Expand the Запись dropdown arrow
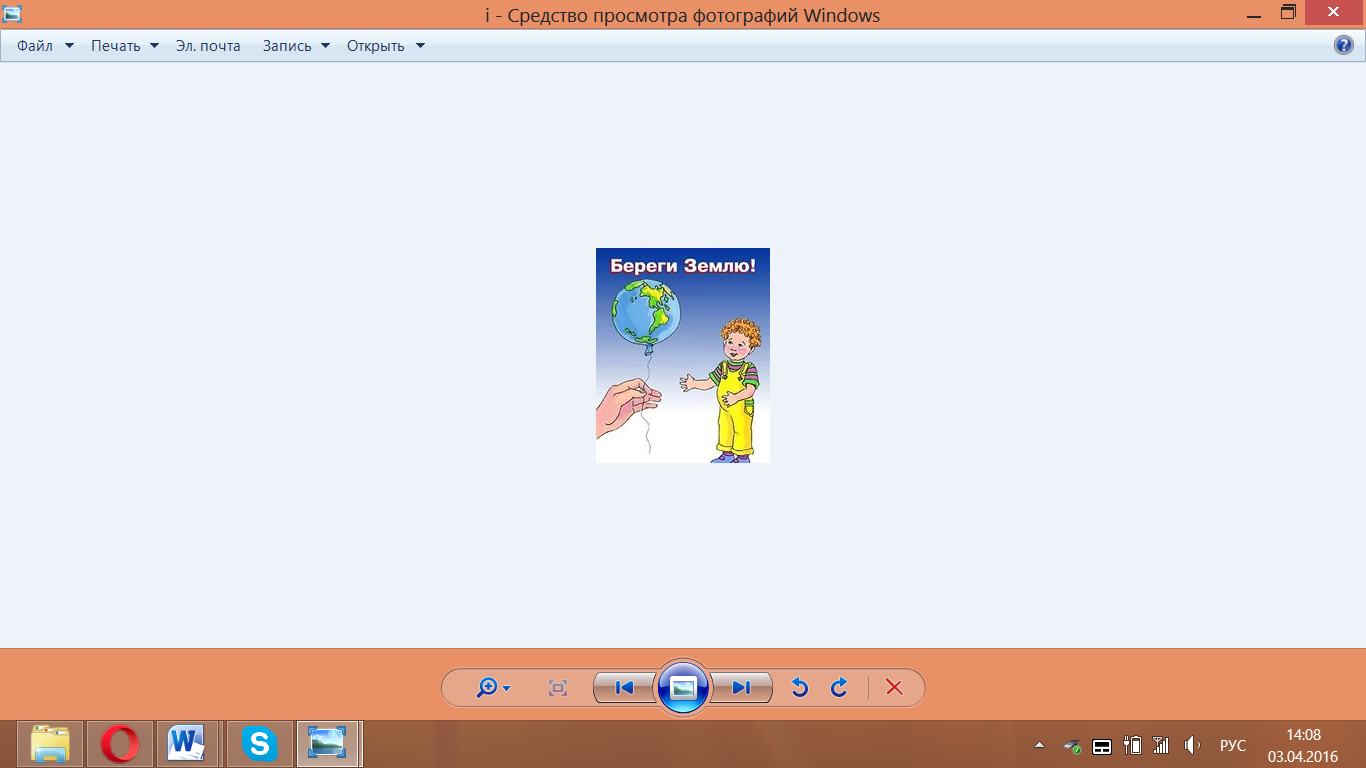Viewport: 1366px width, 768px height. click(x=326, y=46)
